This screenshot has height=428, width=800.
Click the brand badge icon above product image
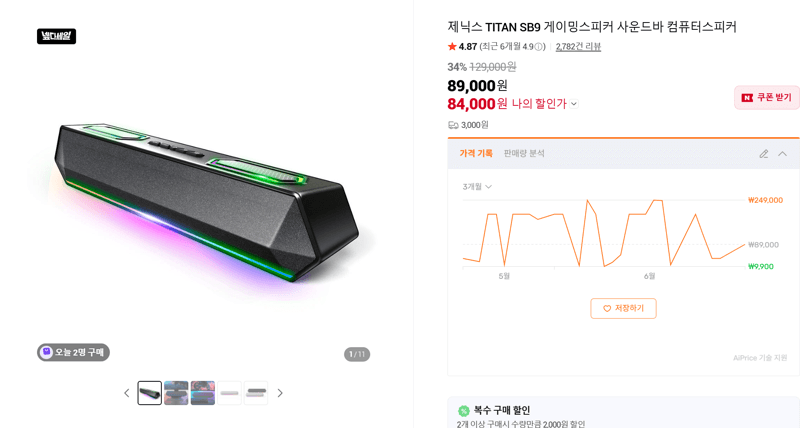[x=56, y=36]
